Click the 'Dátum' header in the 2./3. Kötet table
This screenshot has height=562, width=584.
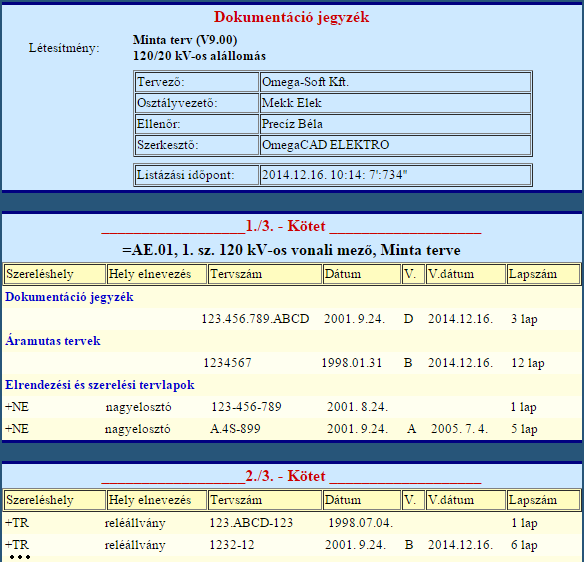click(362, 500)
